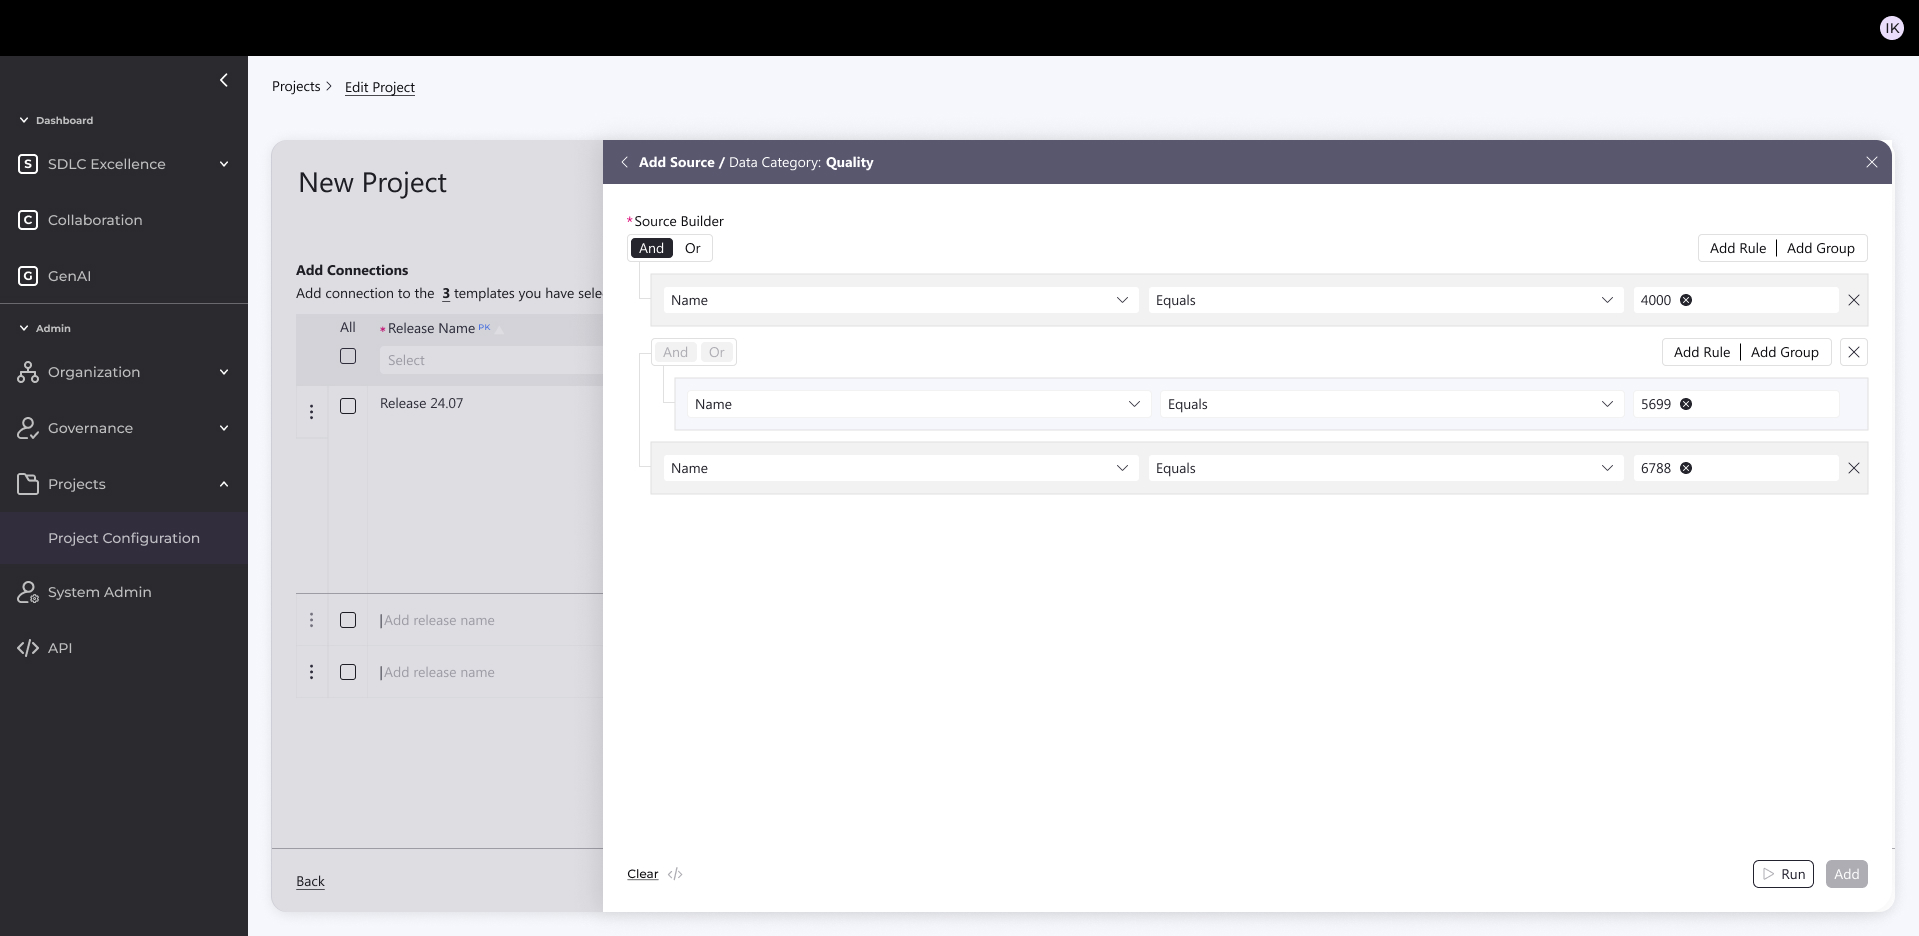Open Name field dropdown in 5699 rule
The height and width of the screenshot is (936, 1919).
click(917, 404)
